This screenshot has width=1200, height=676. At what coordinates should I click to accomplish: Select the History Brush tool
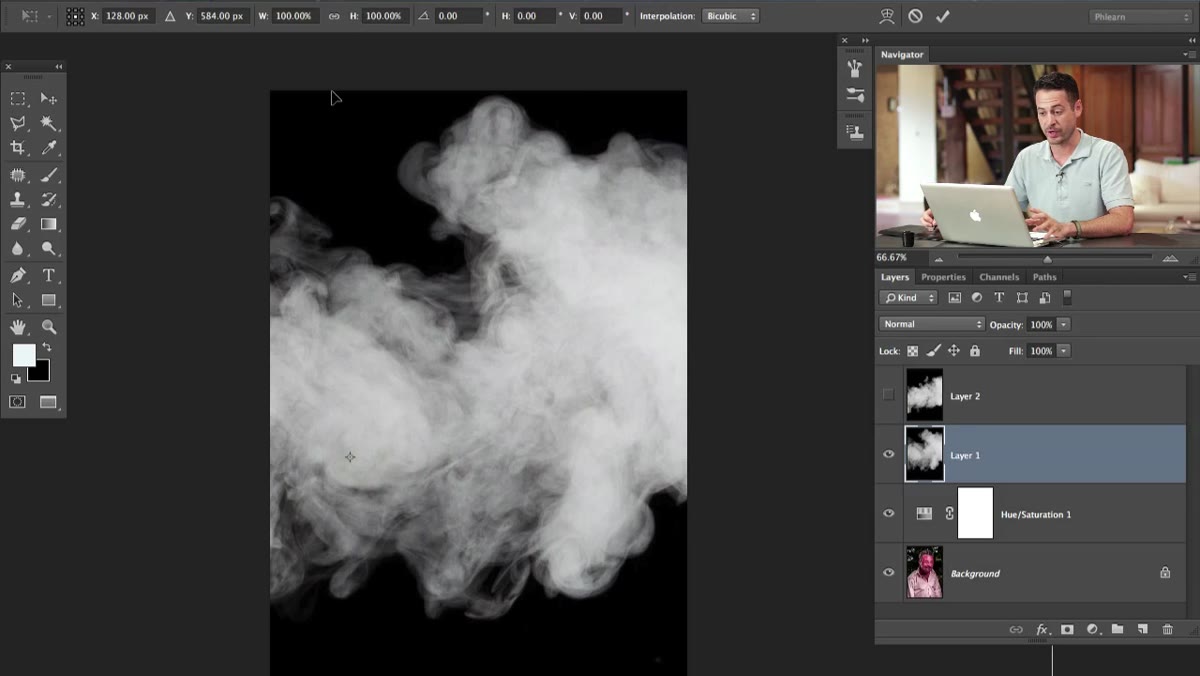coord(48,200)
